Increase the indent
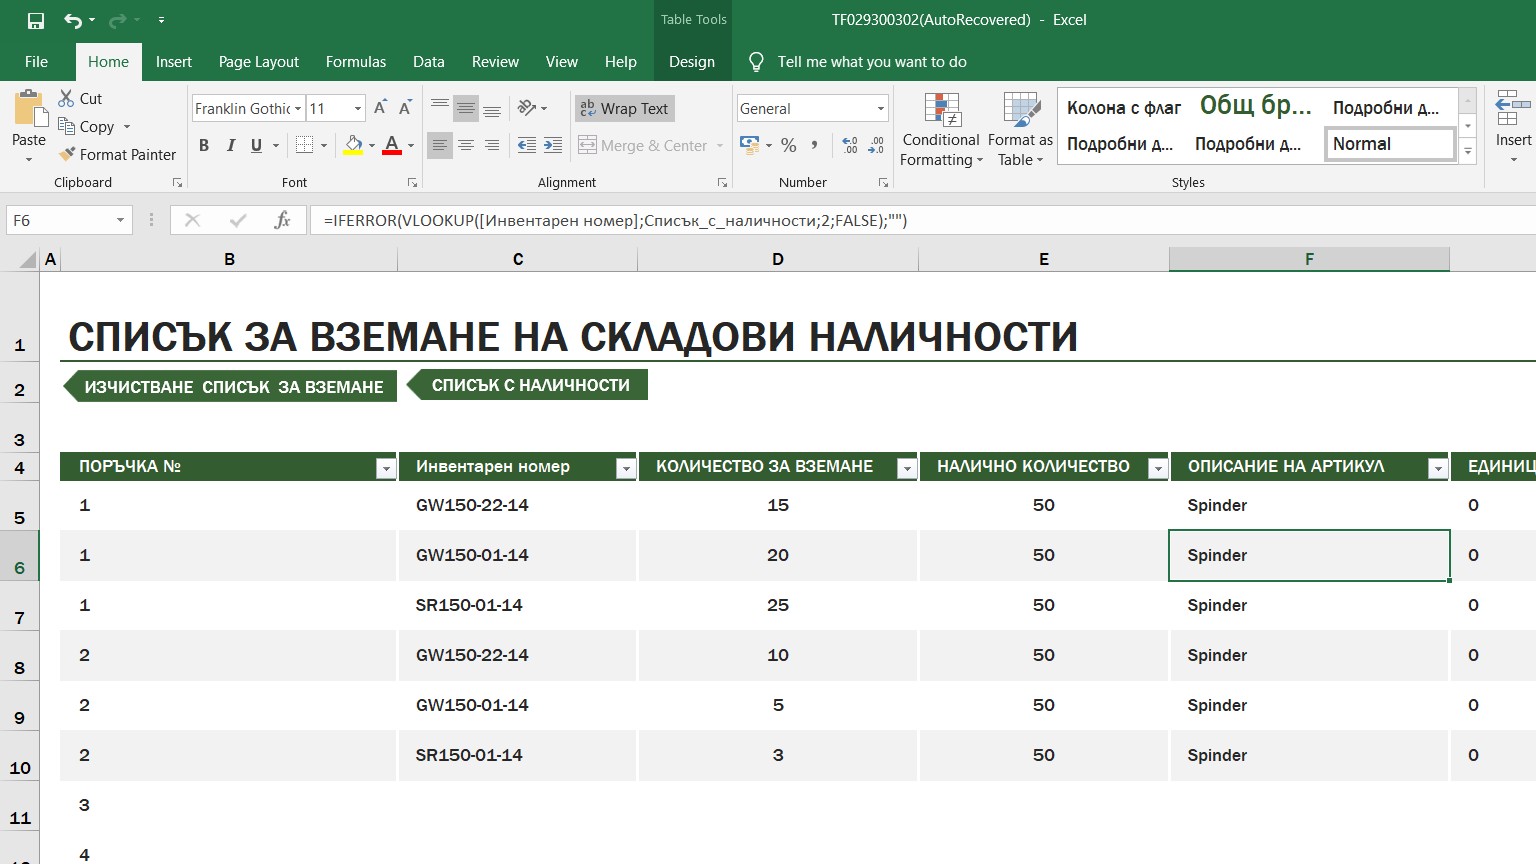The height and width of the screenshot is (864, 1536). (553, 145)
